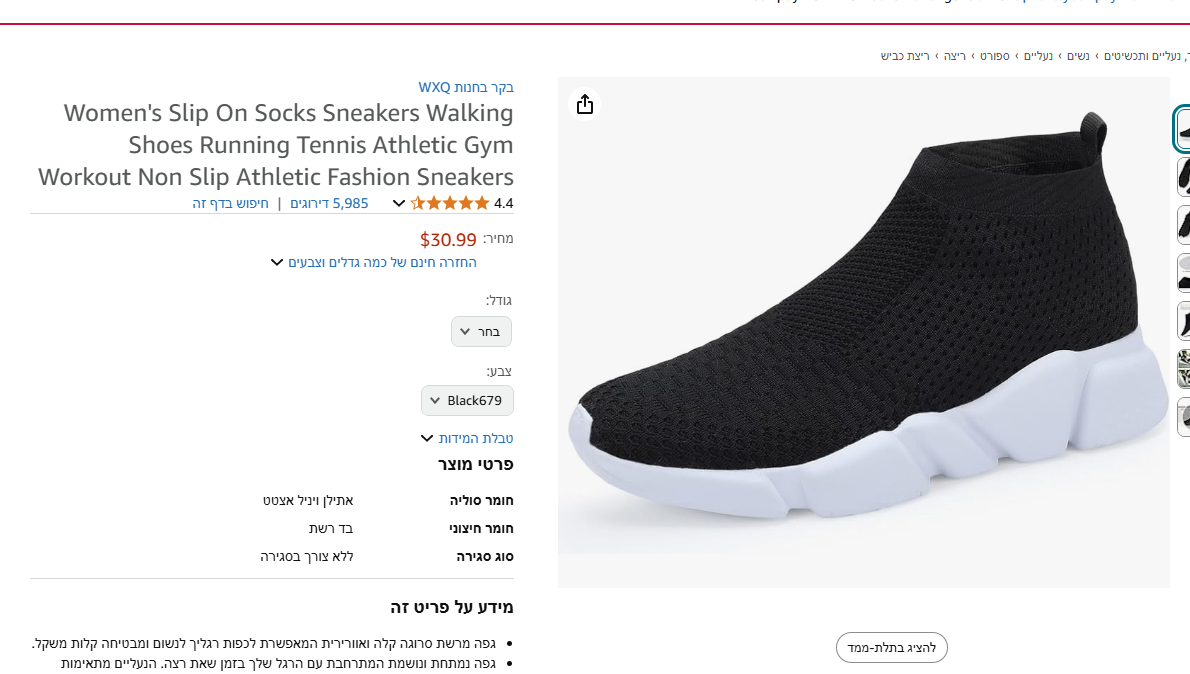The width and height of the screenshot is (1190, 674).
Task: Open the rating breakdown chevron beside stars
Action: [399, 204]
